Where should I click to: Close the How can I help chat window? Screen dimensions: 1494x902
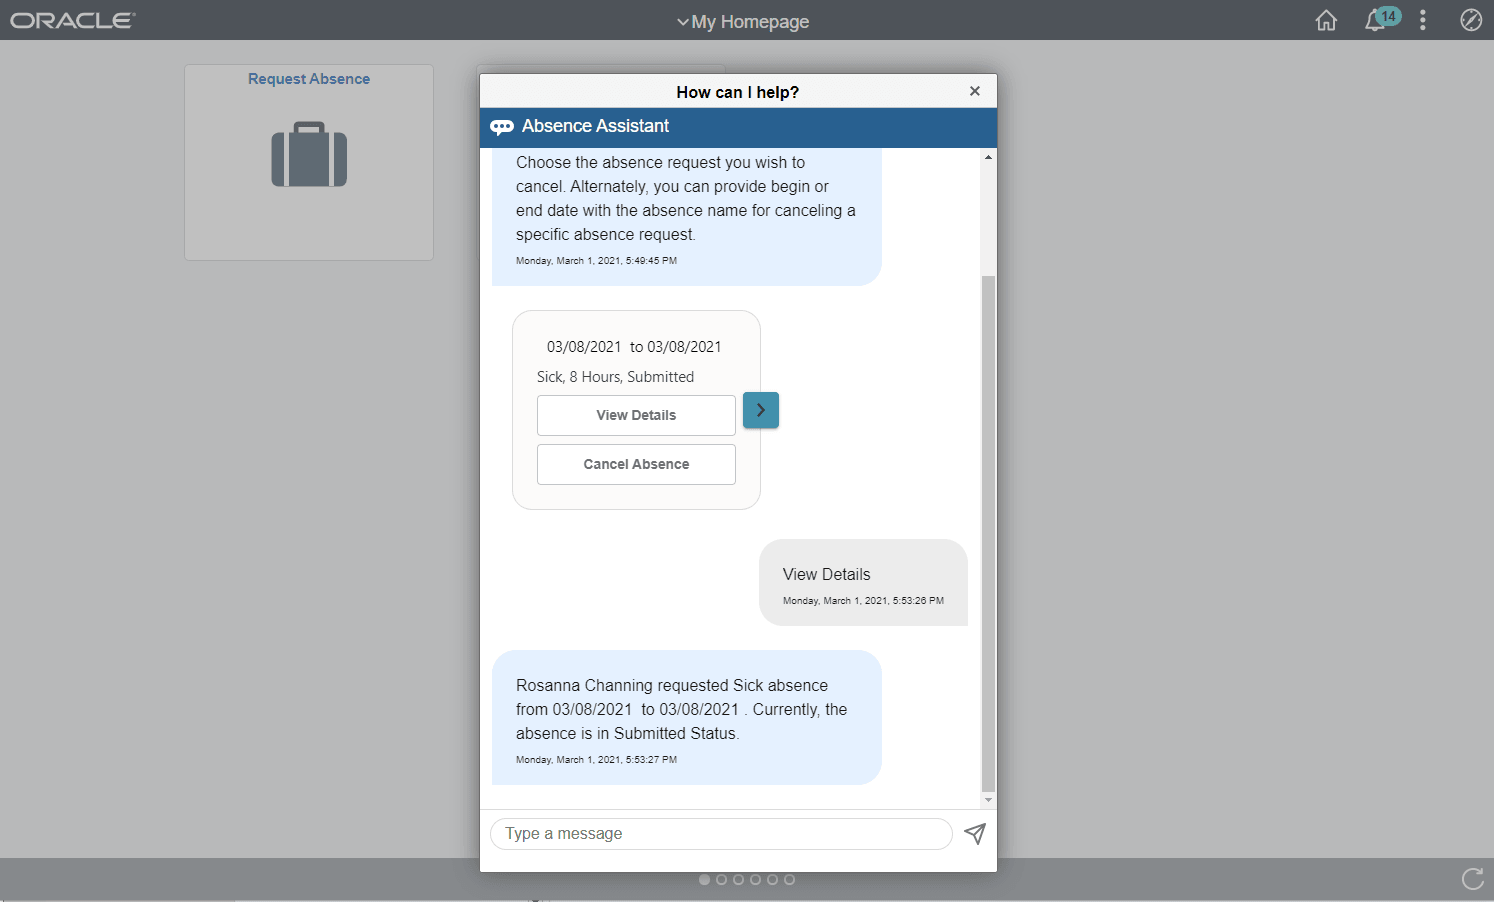(x=974, y=90)
